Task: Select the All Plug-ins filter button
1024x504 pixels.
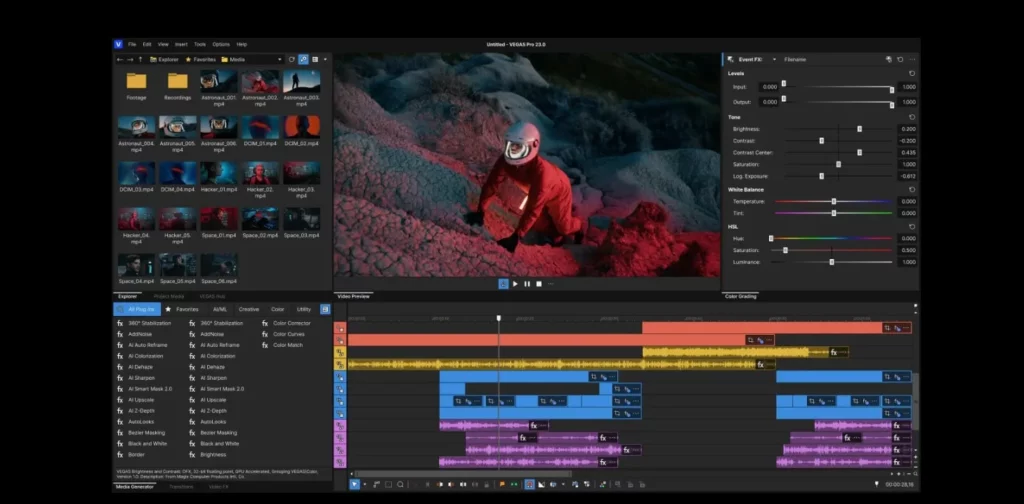Action: 136,309
